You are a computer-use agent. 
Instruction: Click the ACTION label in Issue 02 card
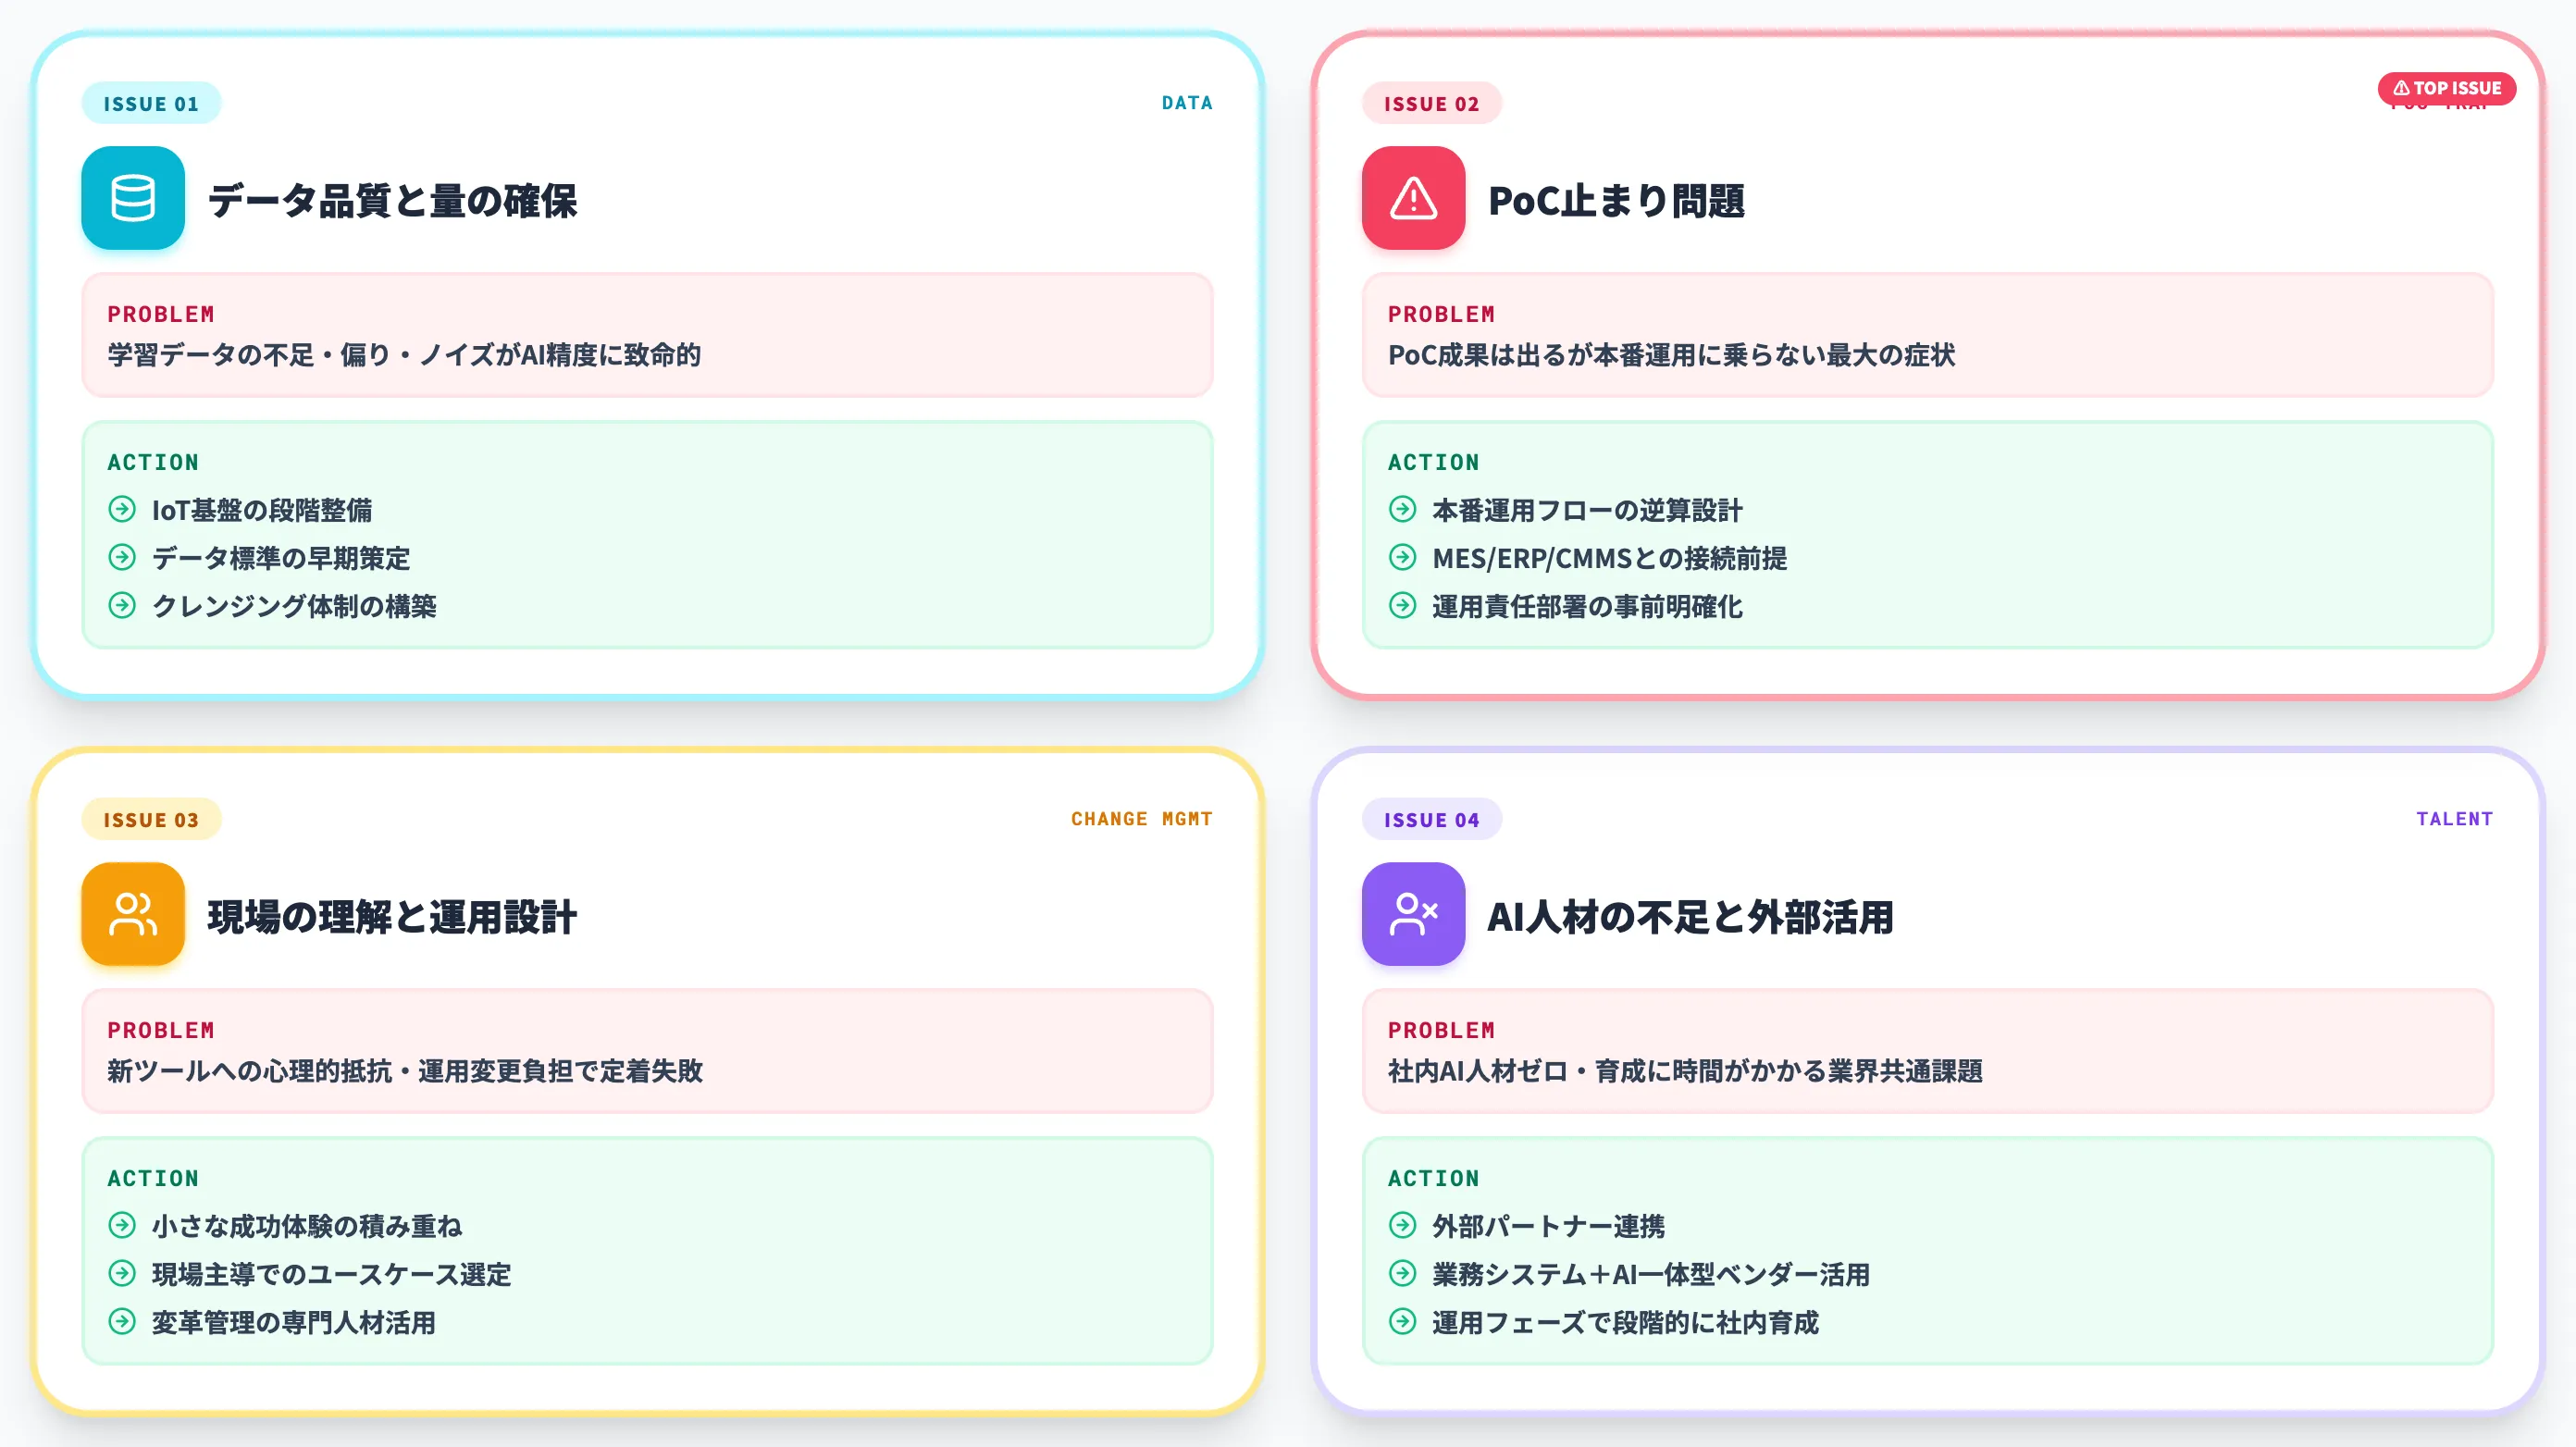[x=1433, y=462]
